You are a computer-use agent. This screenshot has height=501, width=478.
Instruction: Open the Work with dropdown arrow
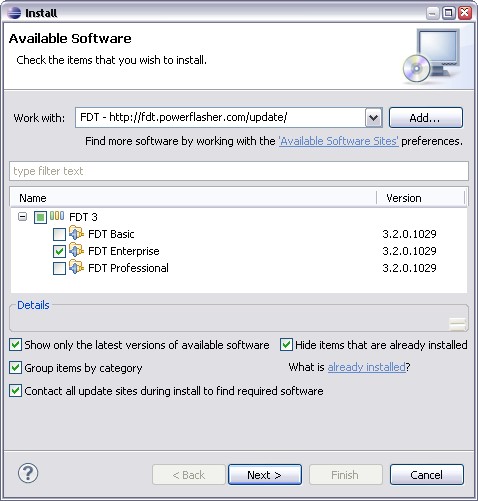tap(374, 117)
